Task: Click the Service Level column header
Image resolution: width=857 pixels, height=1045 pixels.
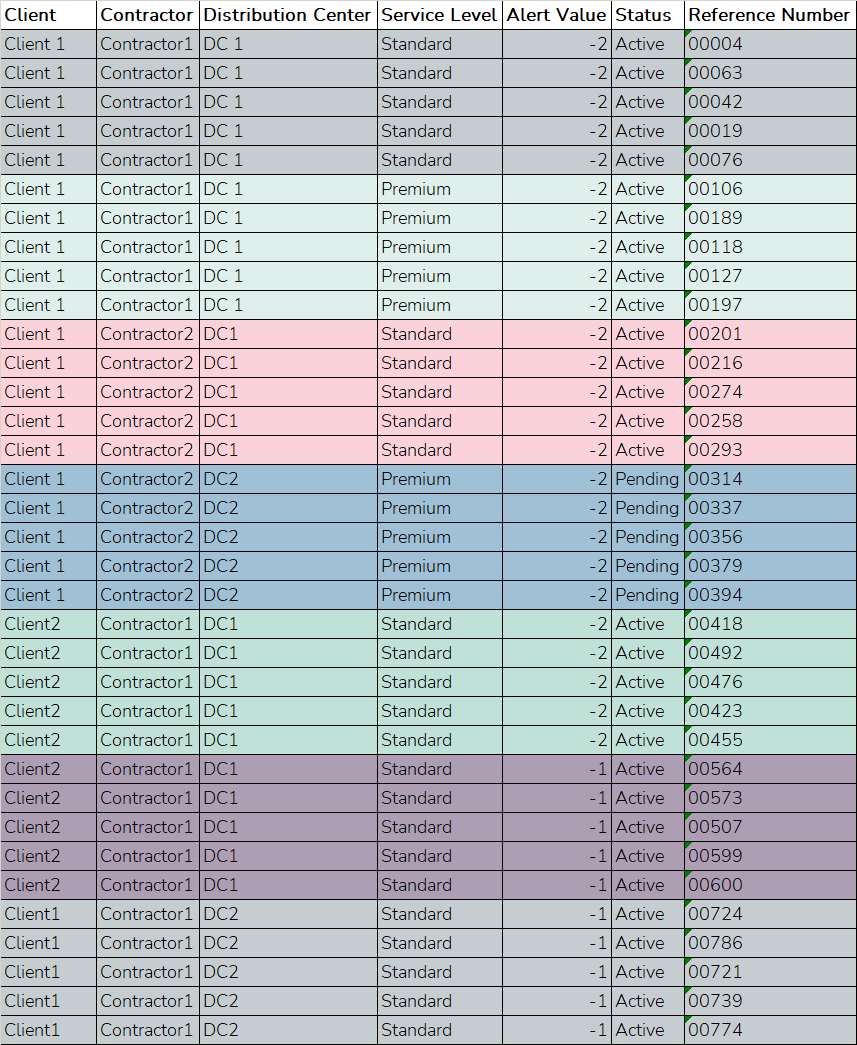Action: (439, 15)
